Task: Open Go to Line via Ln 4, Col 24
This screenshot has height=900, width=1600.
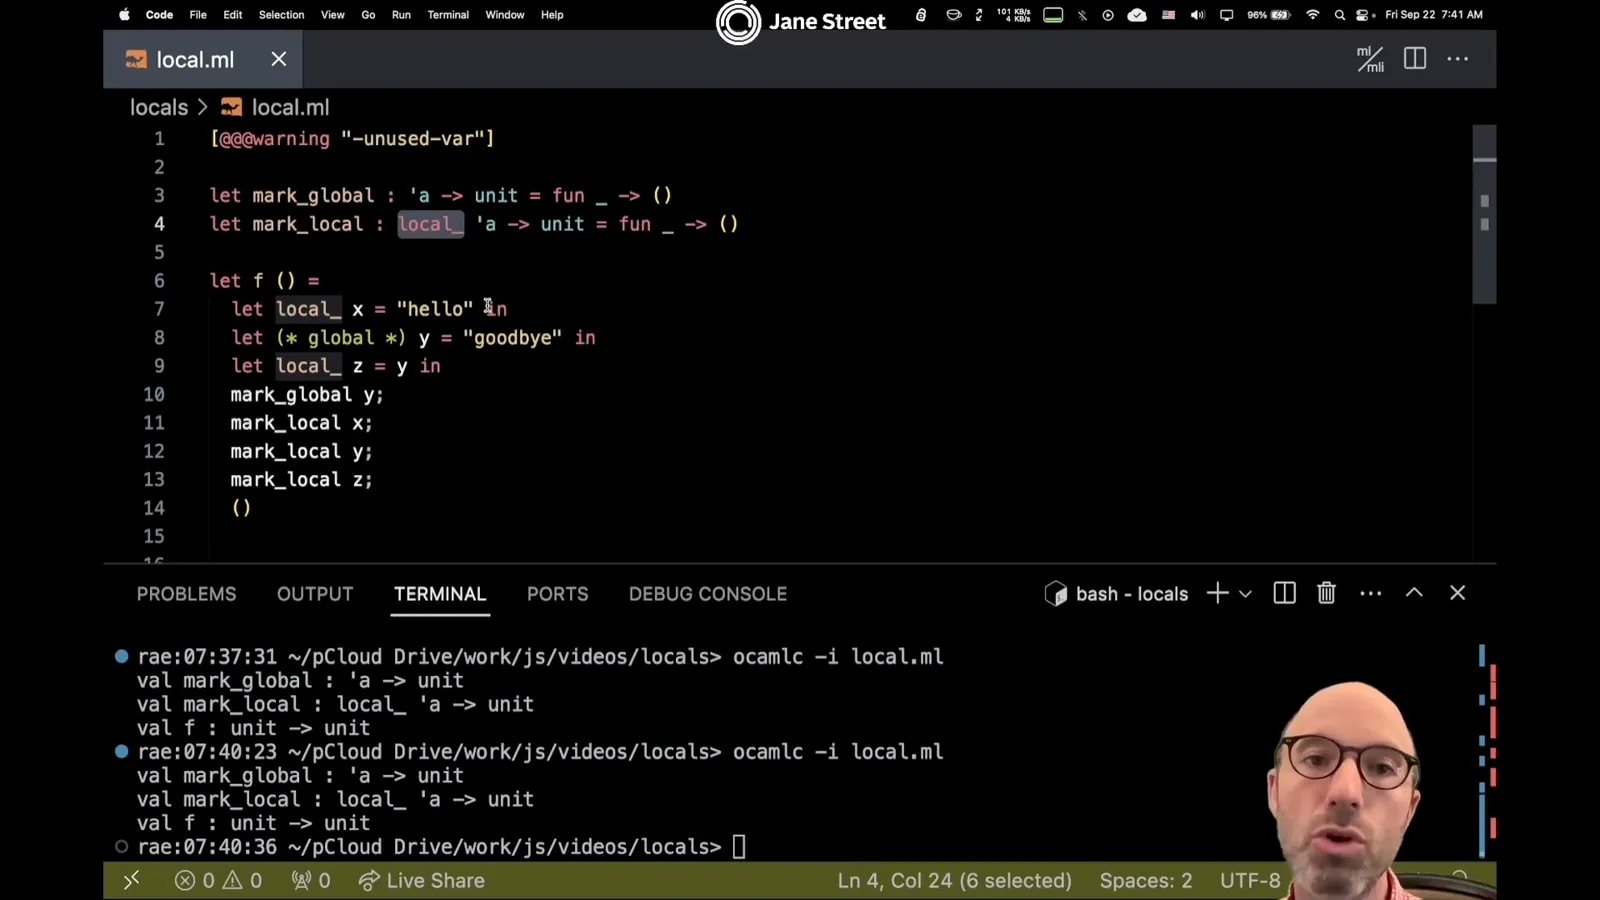Action: 954,881
